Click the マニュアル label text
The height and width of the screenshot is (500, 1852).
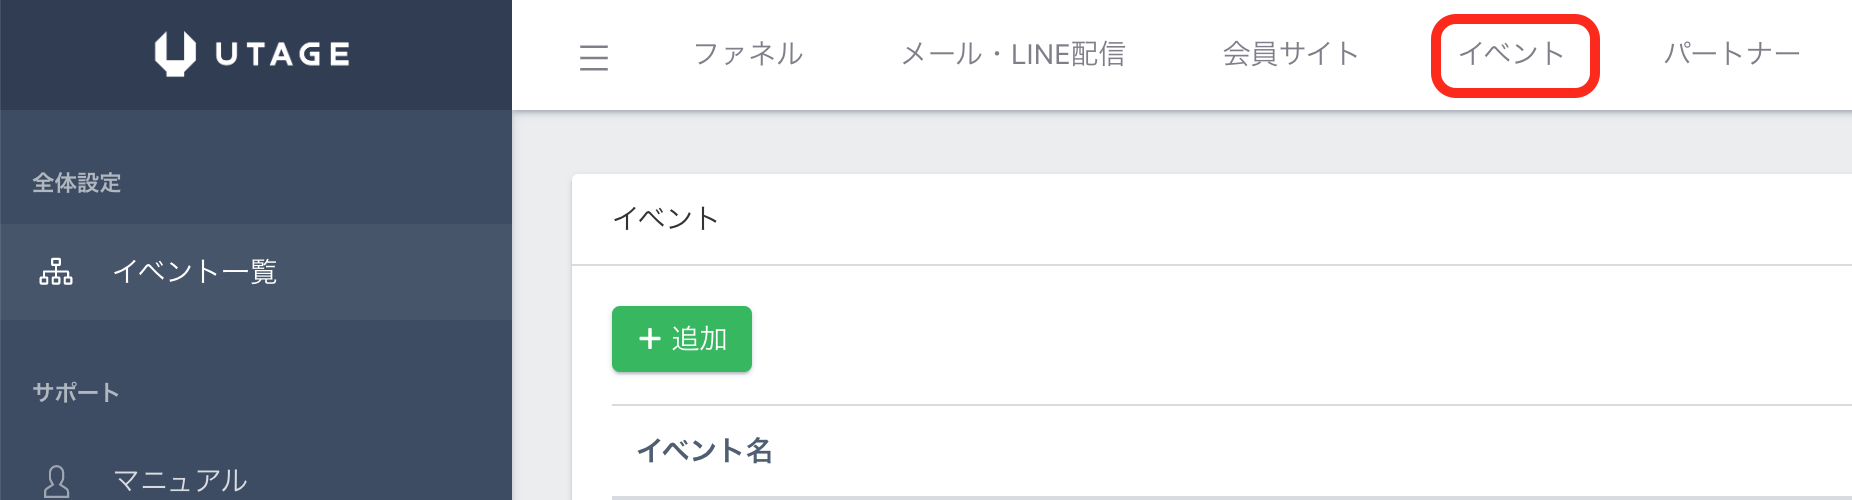(180, 481)
